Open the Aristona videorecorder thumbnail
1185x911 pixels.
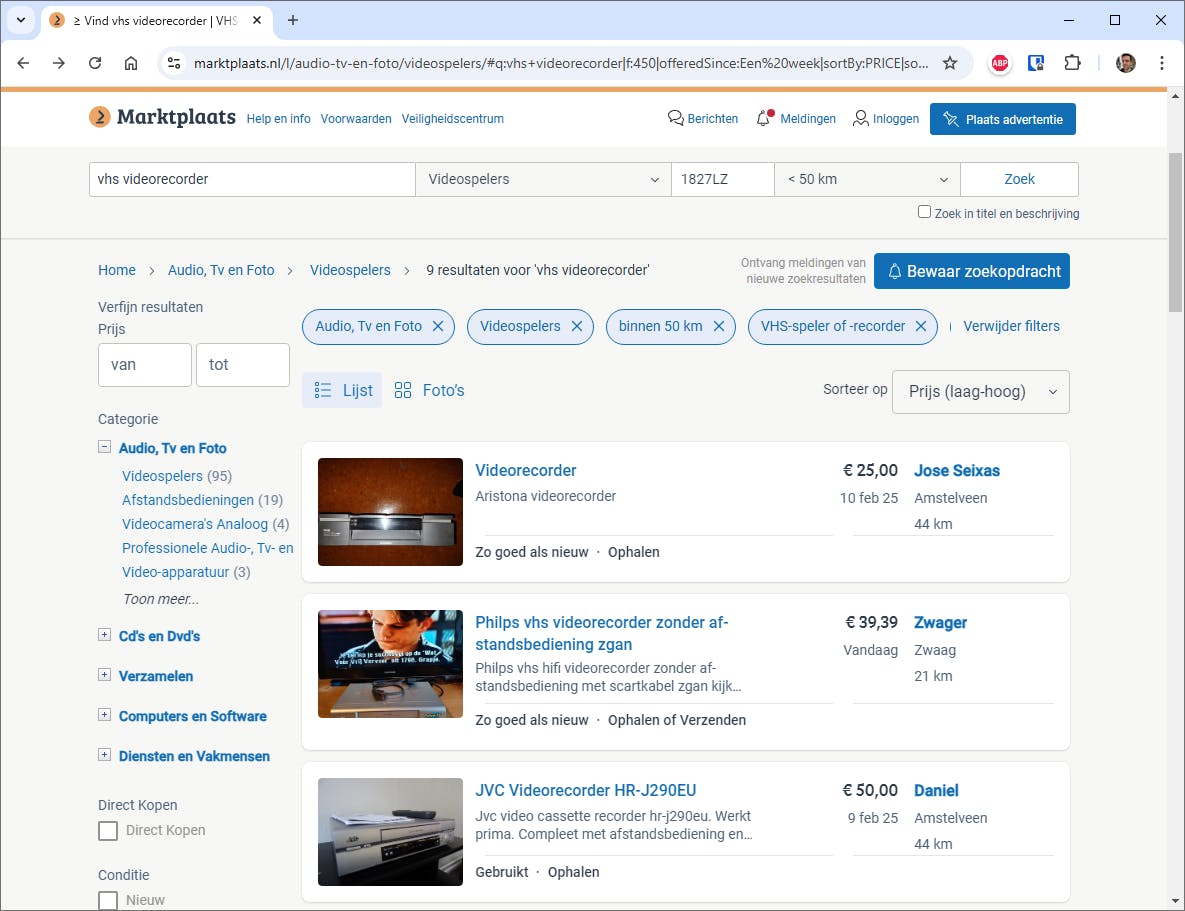pyautogui.click(x=390, y=512)
